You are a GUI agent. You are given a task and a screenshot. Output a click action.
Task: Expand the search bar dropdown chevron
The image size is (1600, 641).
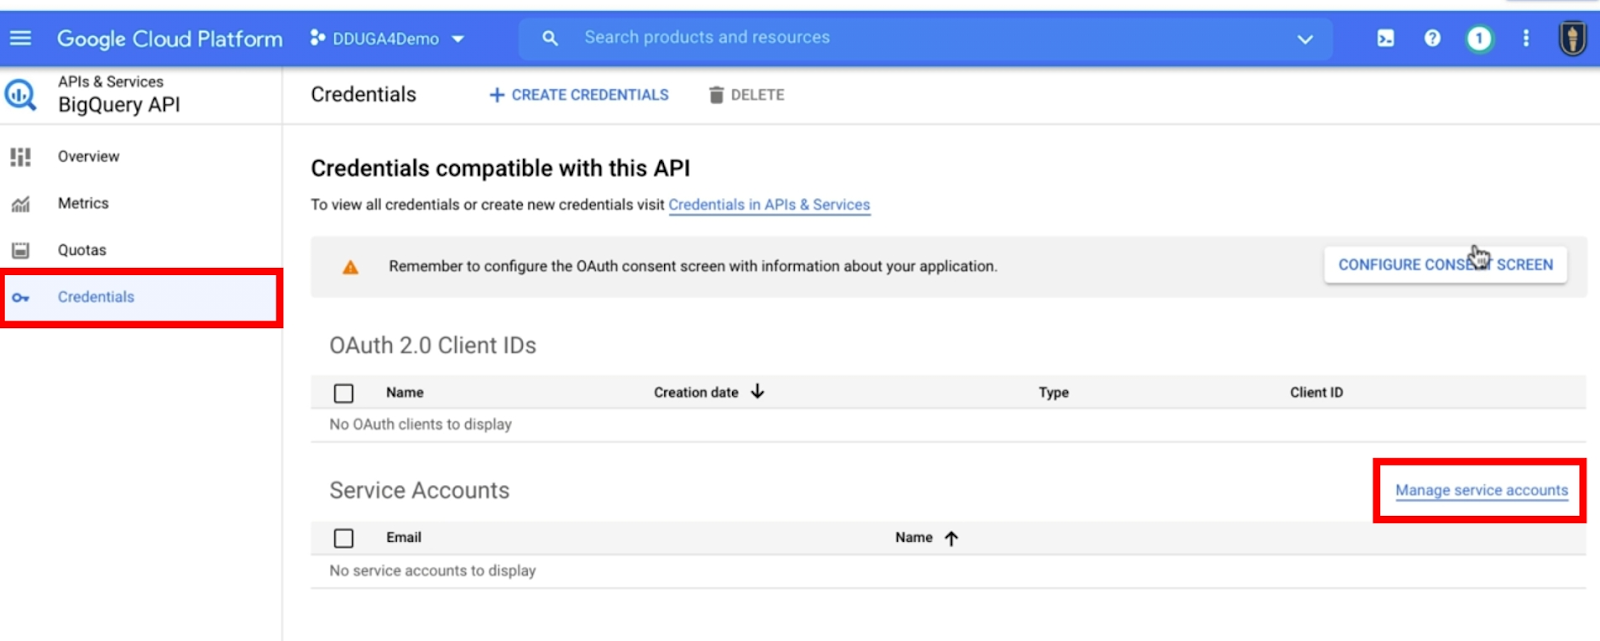point(1305,39)
